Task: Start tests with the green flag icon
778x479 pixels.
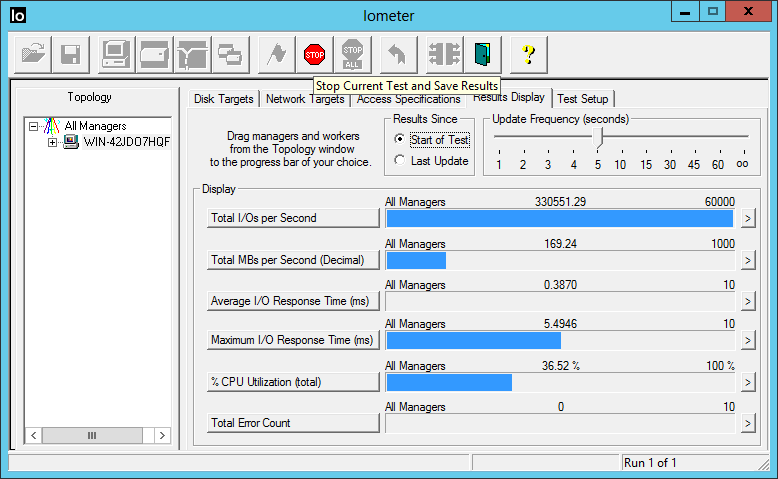Action: [x=276, y=55]
